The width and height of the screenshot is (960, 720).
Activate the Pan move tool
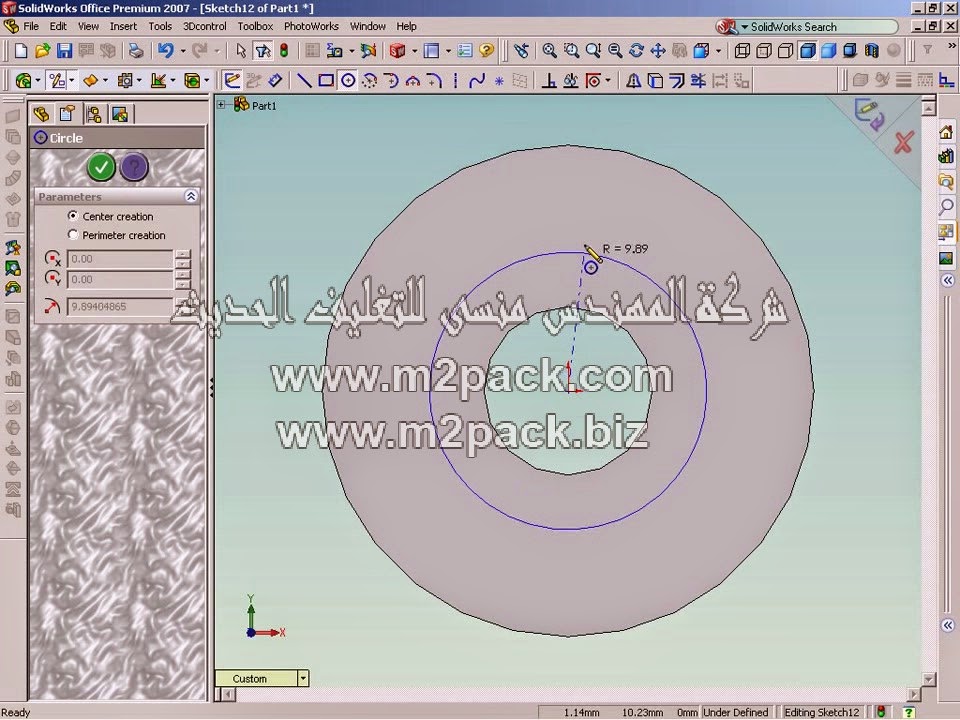(658, 51)
